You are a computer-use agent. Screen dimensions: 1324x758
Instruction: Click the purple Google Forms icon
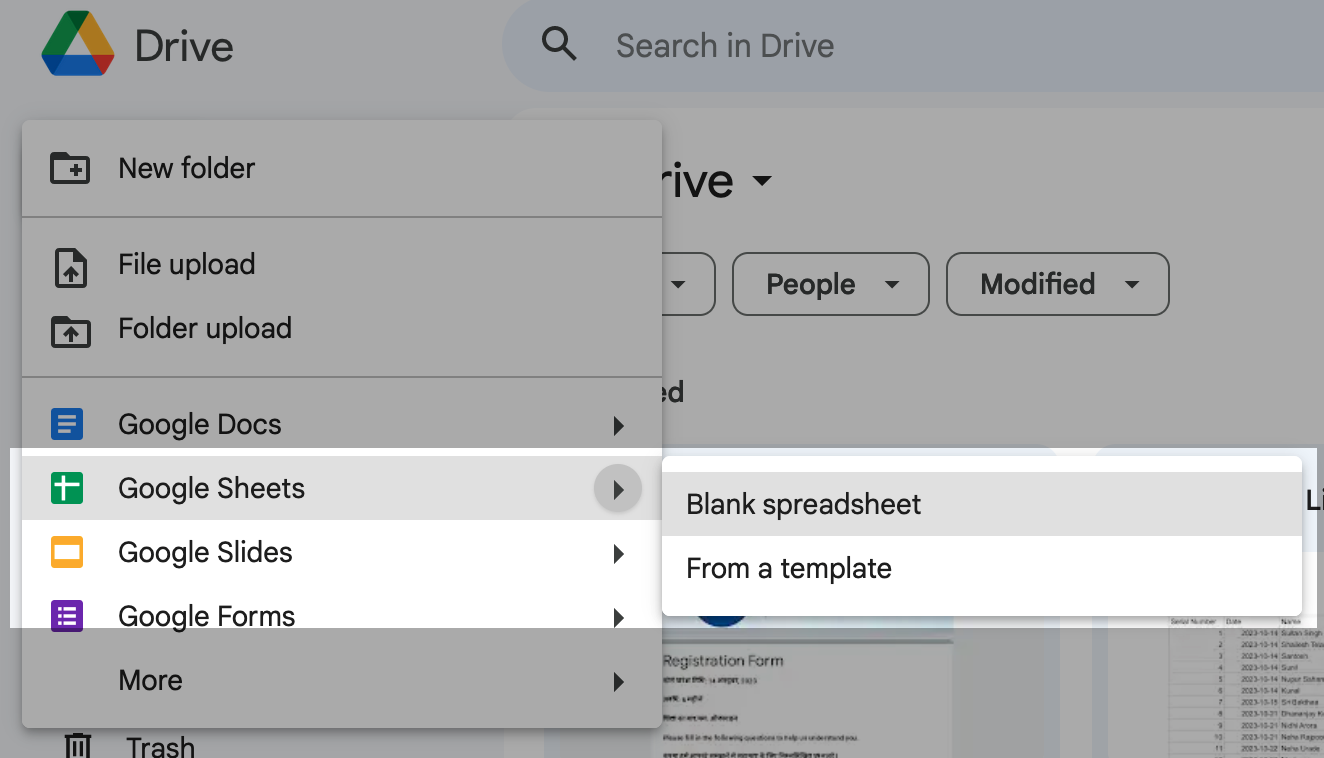(67, 615)
